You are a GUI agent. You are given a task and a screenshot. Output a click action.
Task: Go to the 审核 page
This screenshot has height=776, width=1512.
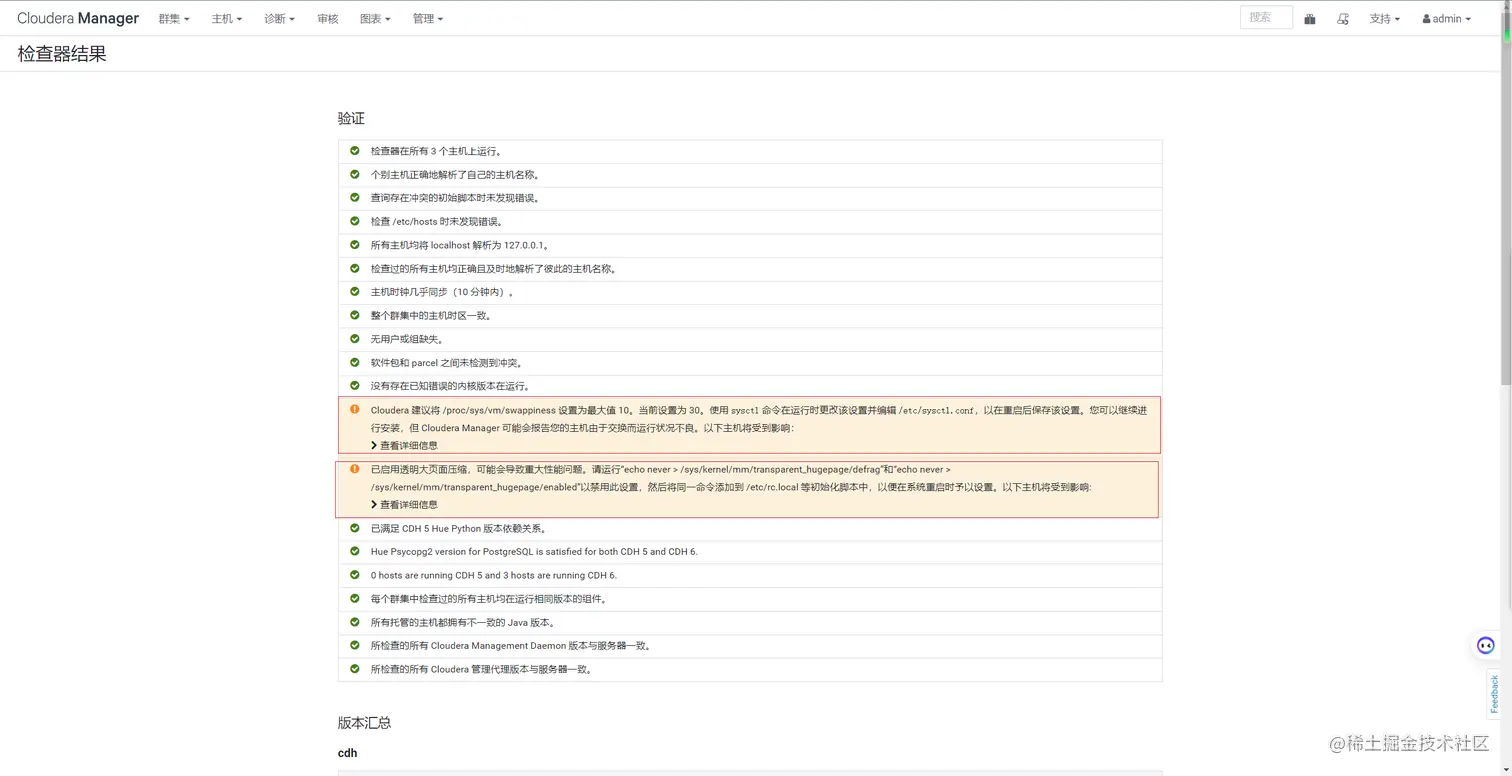point(327,19)
